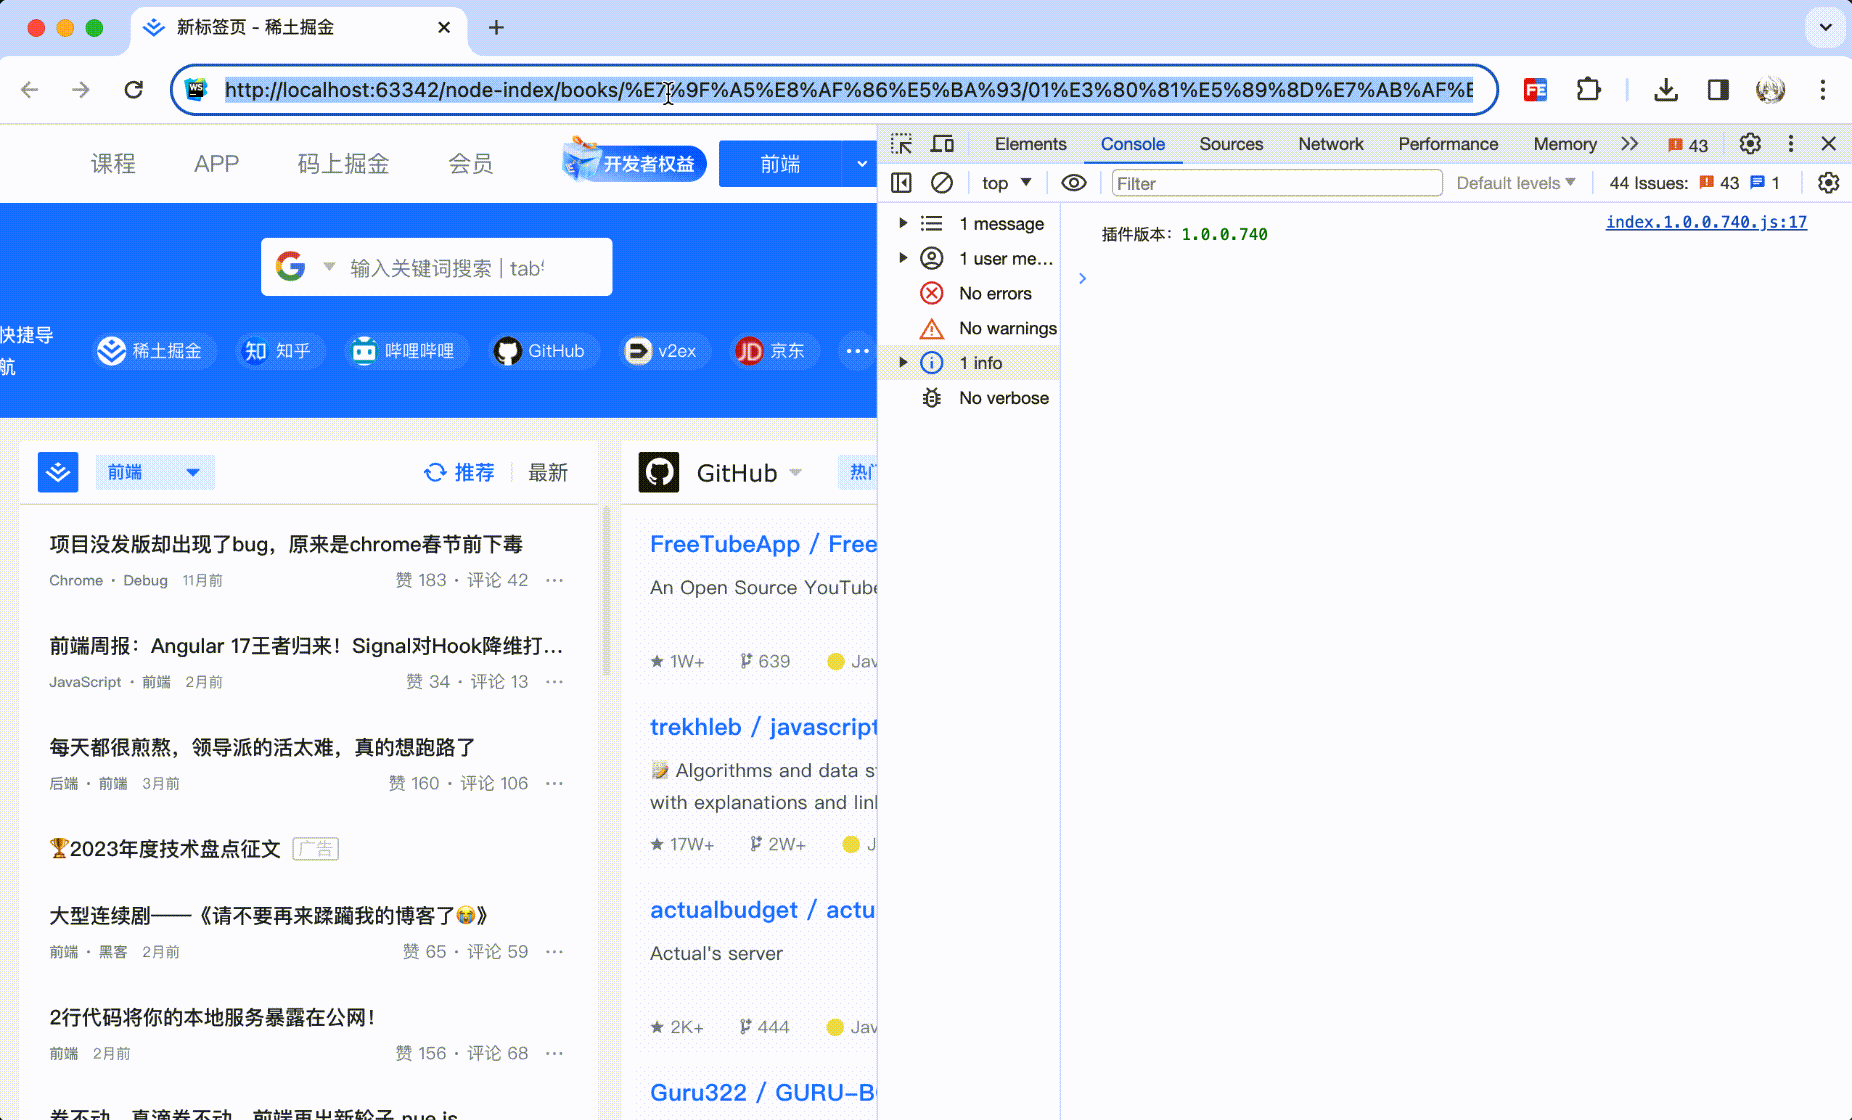The height and width of the screenshot is (1120, 1852).
Task: Open the 稀土掘金 shortcut
Action: tap(152, 351)
